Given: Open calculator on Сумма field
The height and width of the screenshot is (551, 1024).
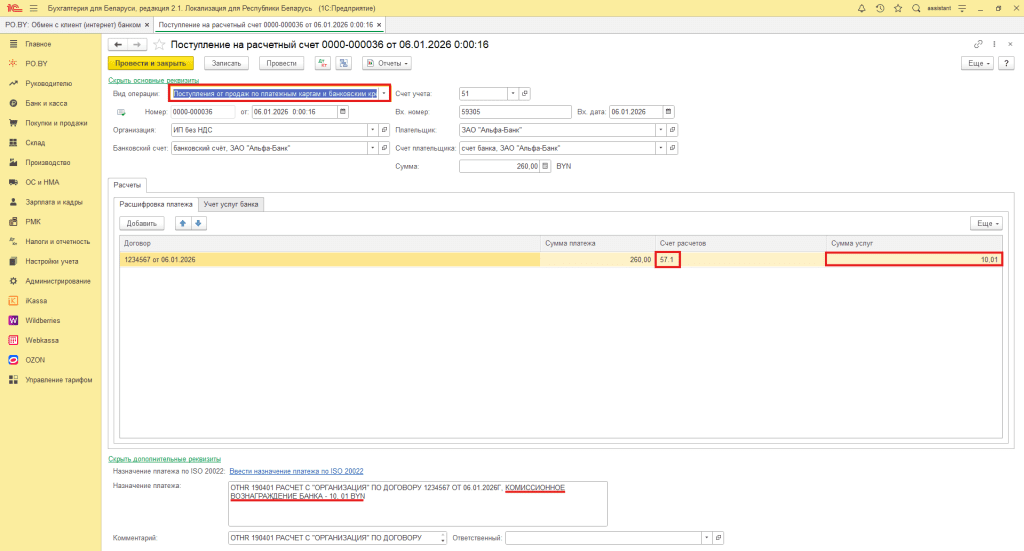Looking at the screenshot, I should tap(546, 166).
